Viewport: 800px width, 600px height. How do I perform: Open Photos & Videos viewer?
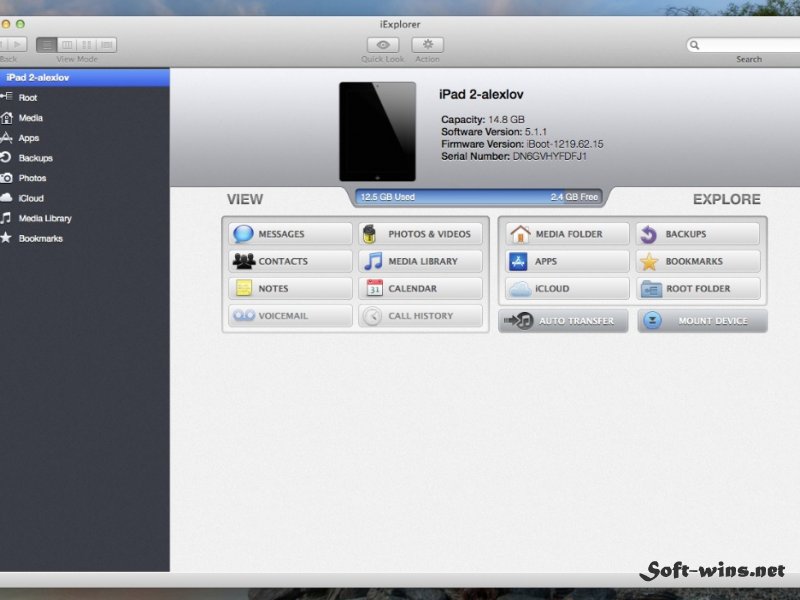(x=420, y=234)
